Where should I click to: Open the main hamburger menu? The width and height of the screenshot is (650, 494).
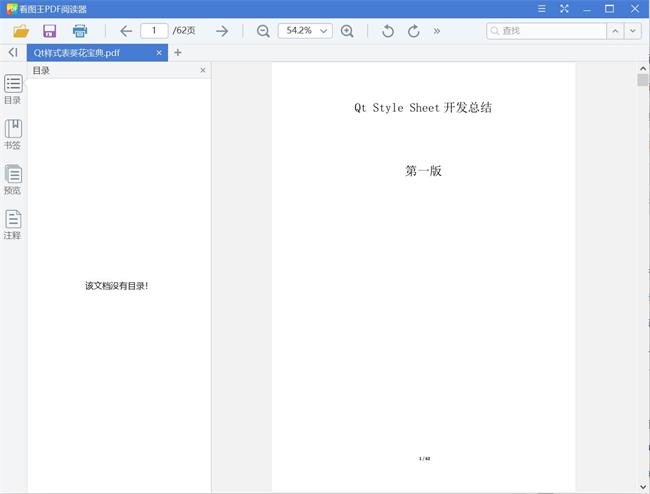click(x=541, y=9)
